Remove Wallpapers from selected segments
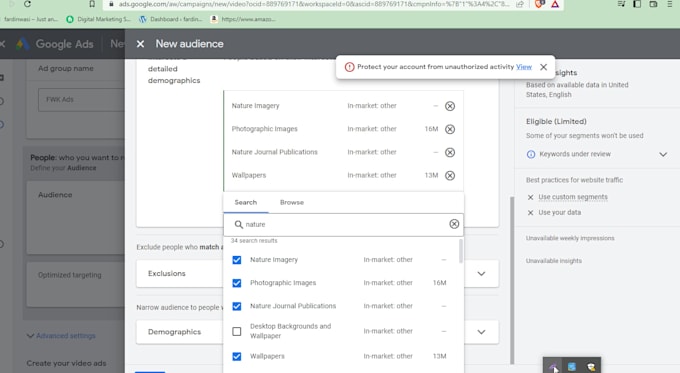This screenshot has height=373, width=680. point(450,176)
